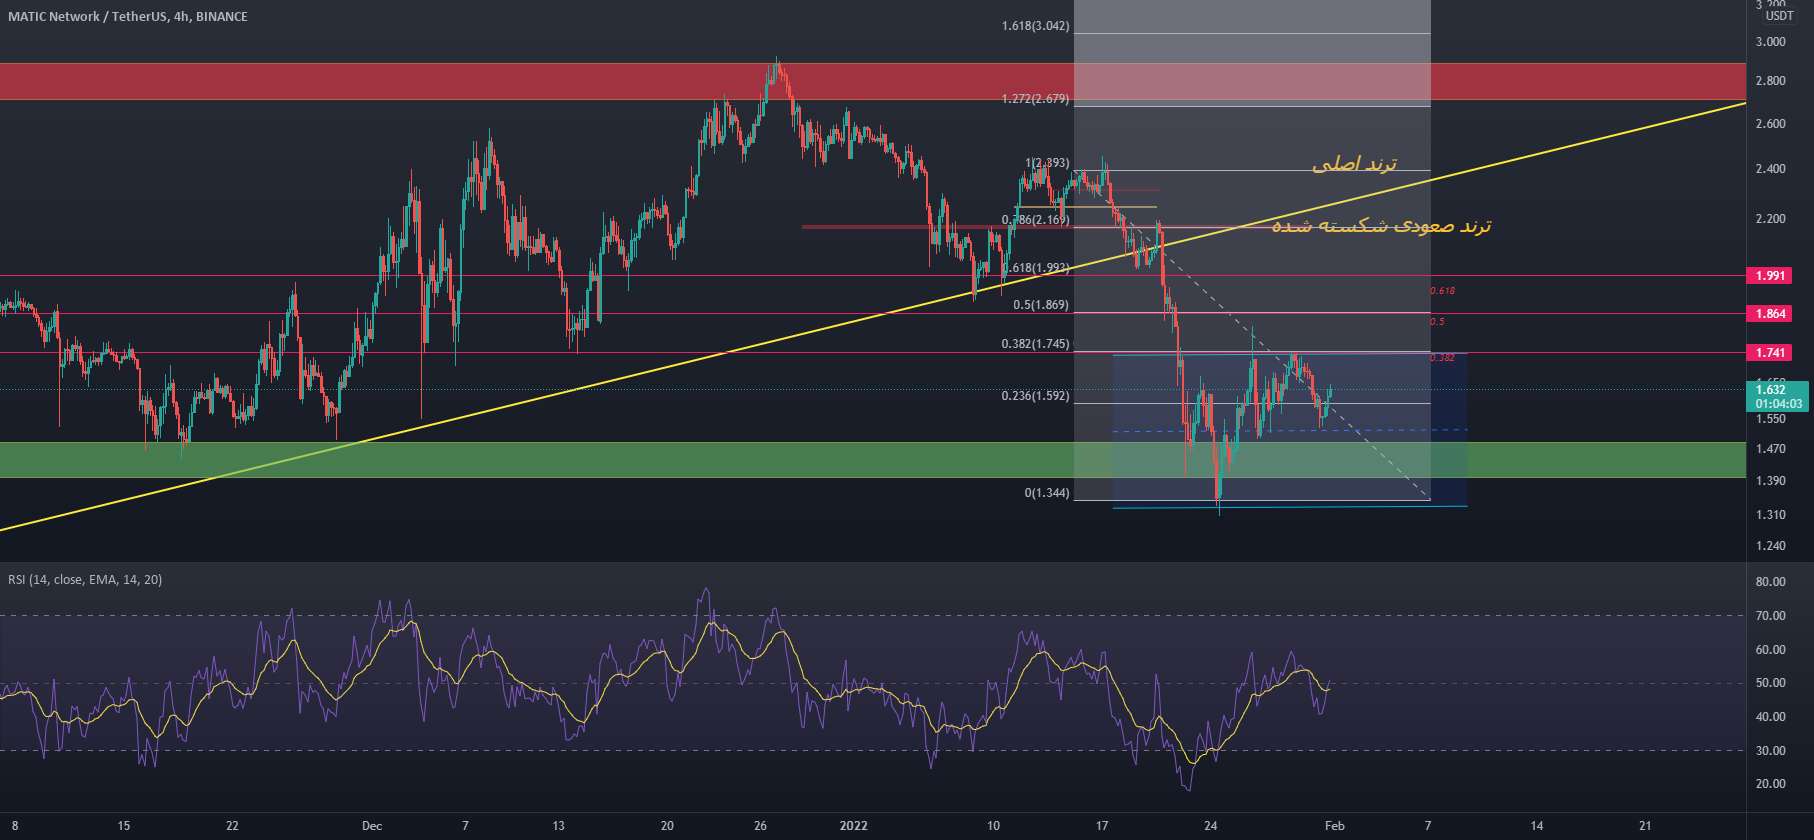Select the 1.864 red price label

pos(1770,314)
